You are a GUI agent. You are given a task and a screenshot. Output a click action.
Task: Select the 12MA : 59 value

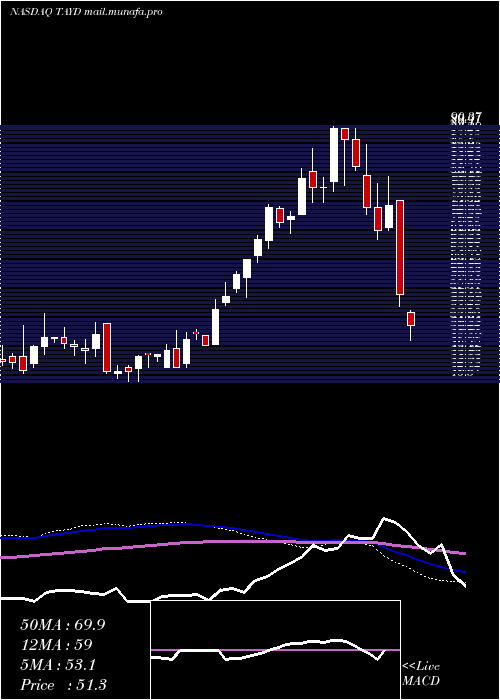click(x=56, y=645)
